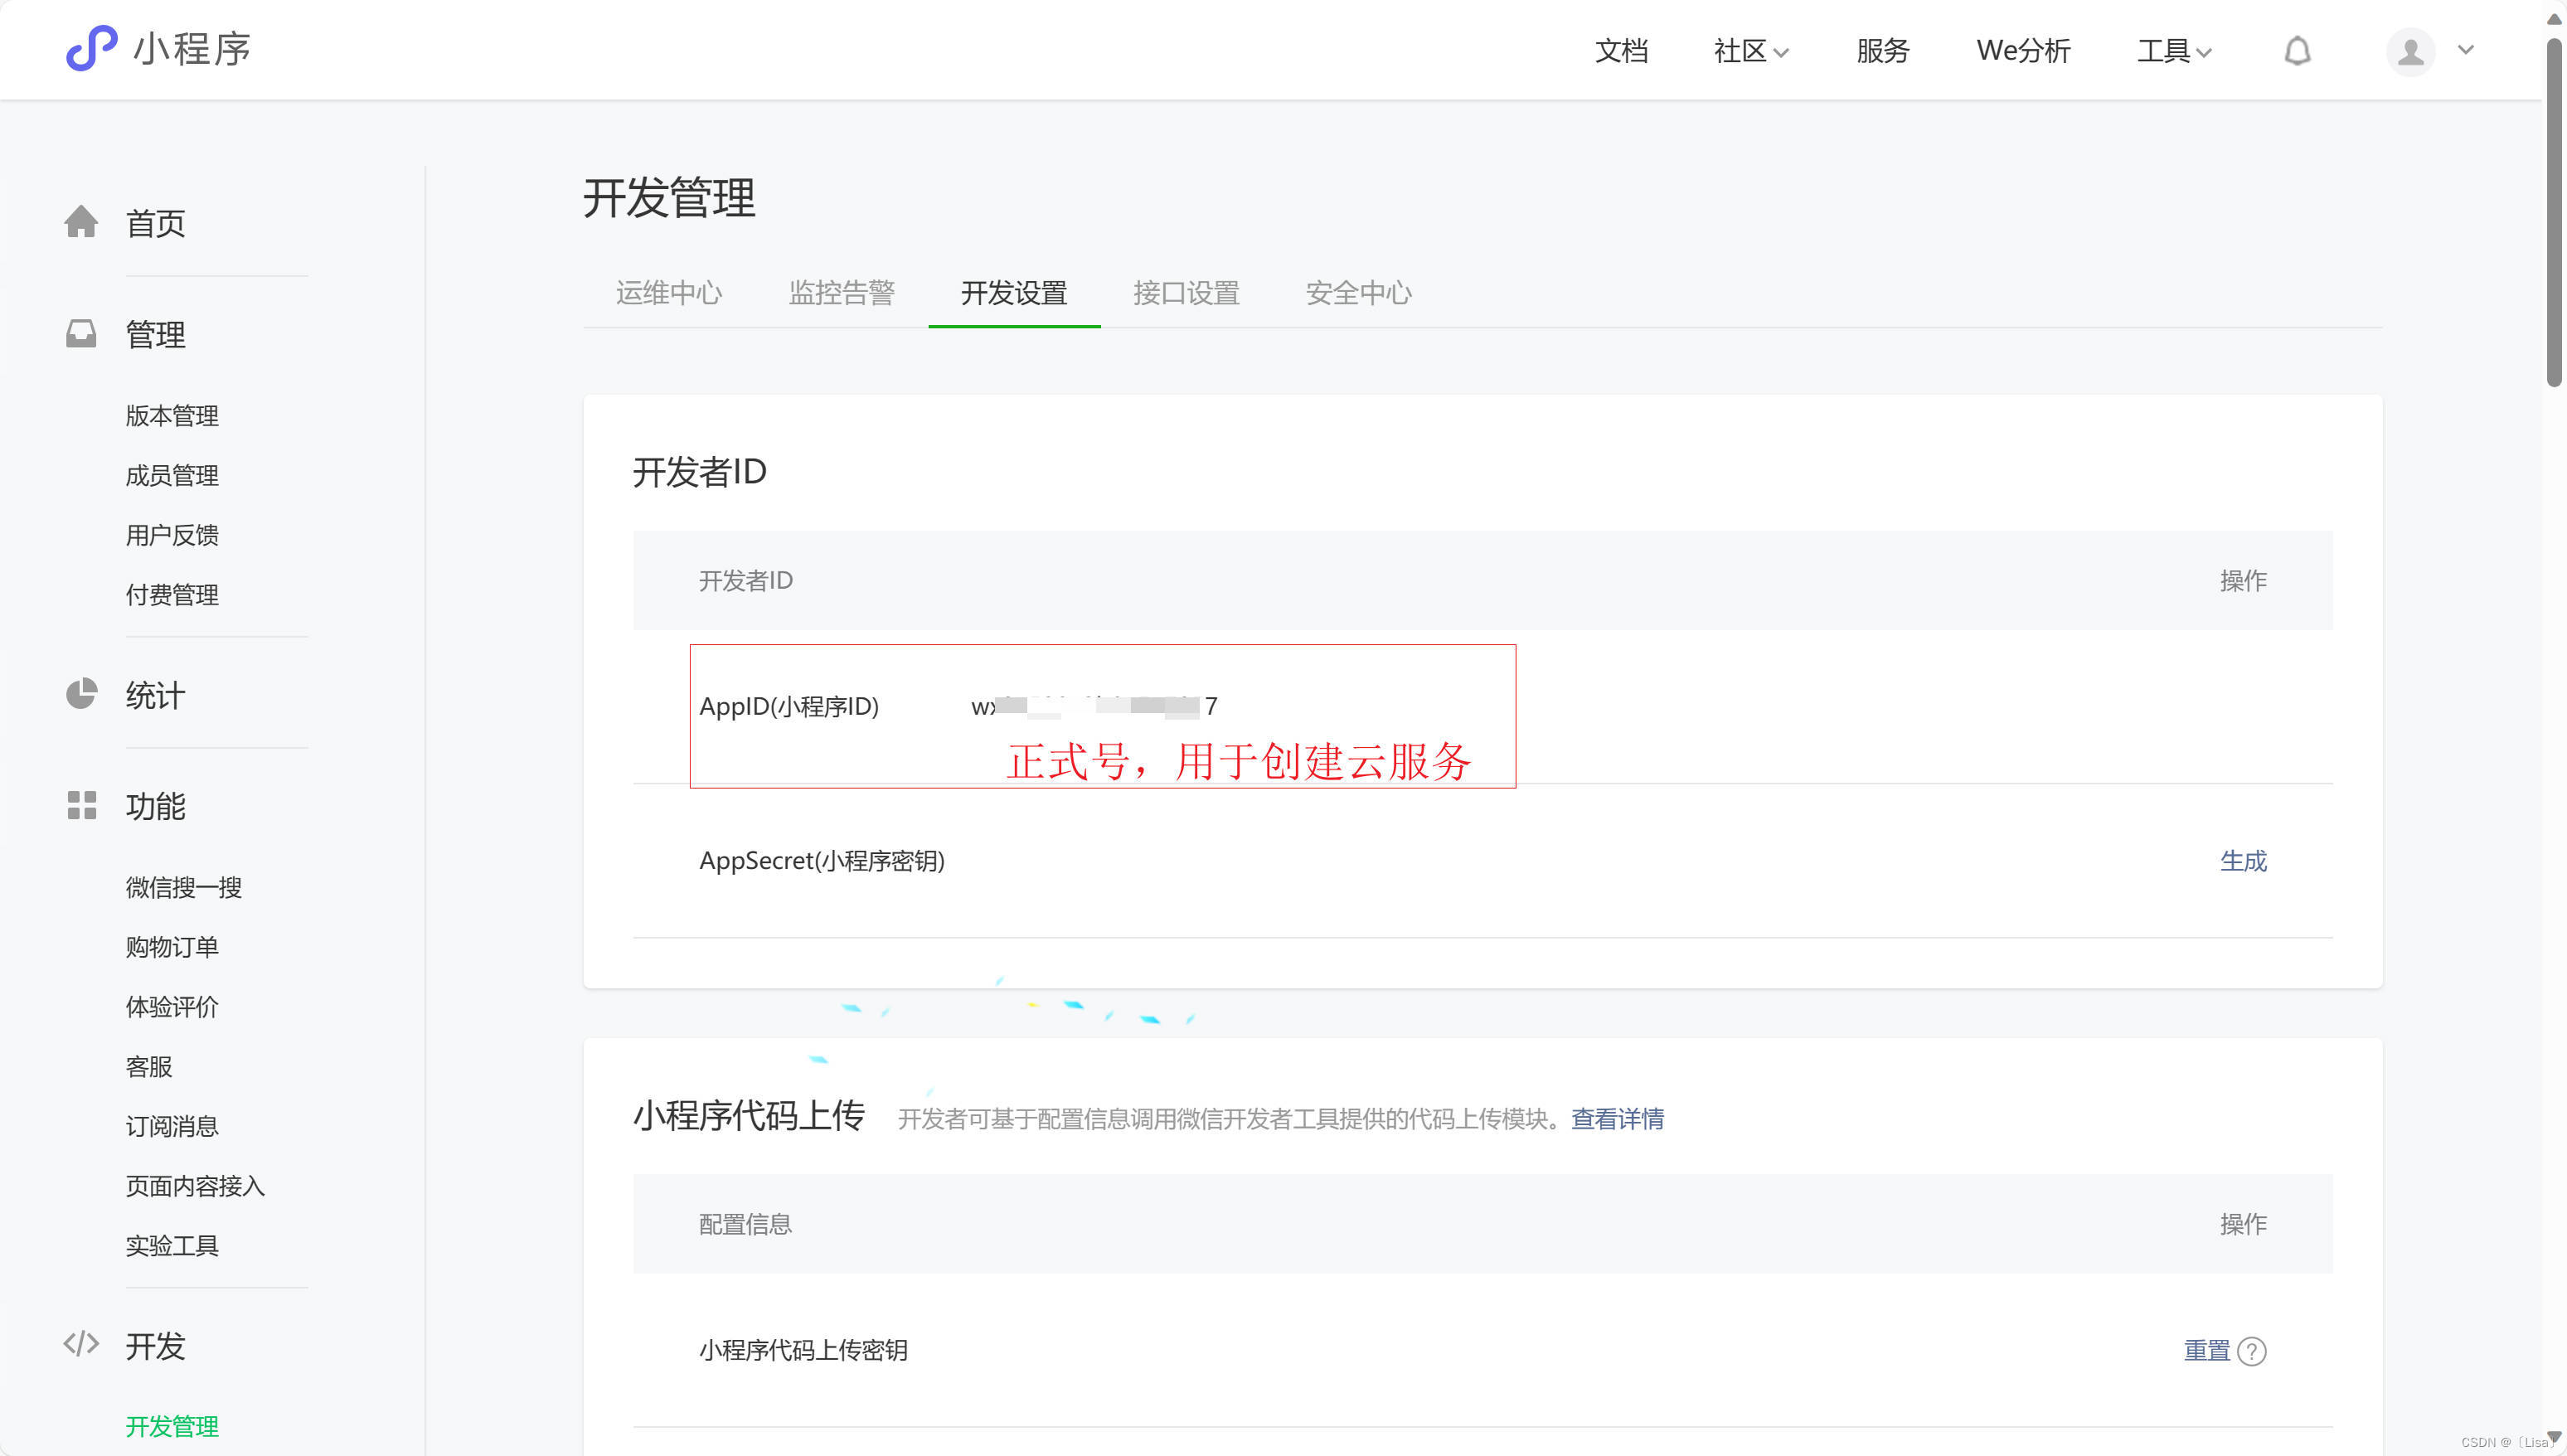Open 订阅消息 in sidebar
Viewport: 2567px width, 1456px height.
[x=172, y=1127]
